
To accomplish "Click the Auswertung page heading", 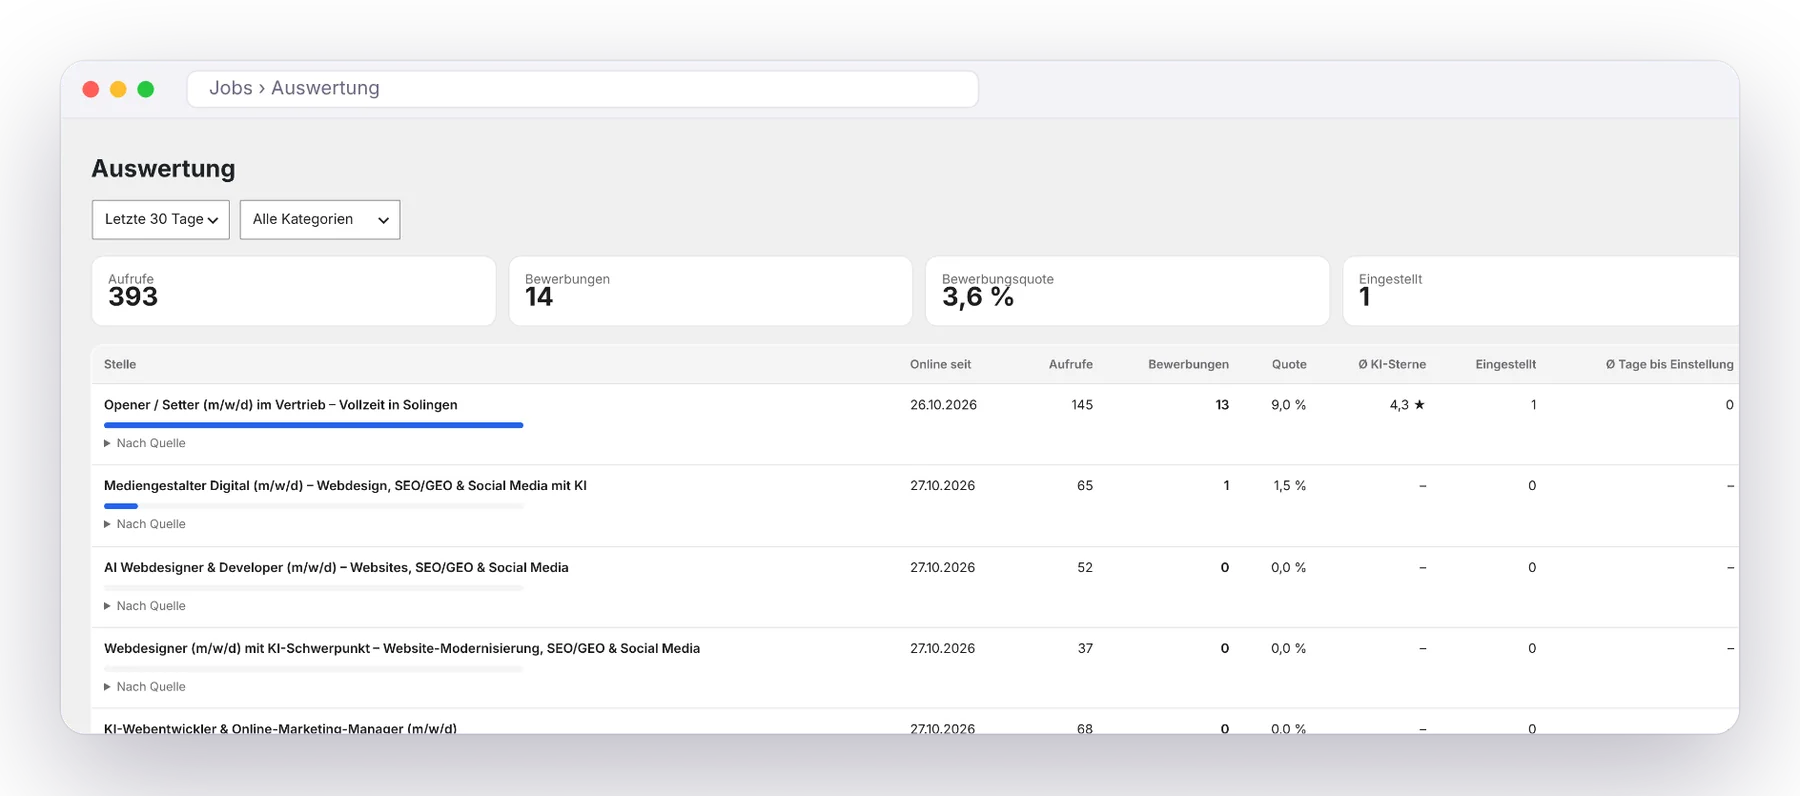I will (x=163, y=169).
